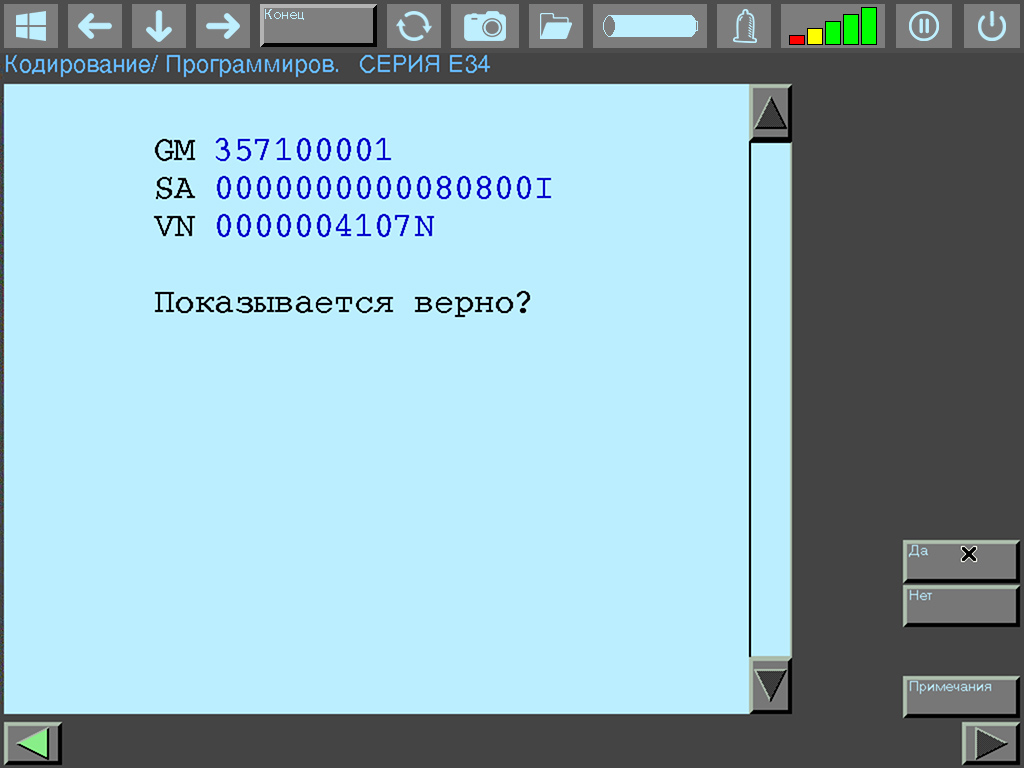Click the power off icon
This screenshot has height=768, width=1024.
(x=991, y=26)
